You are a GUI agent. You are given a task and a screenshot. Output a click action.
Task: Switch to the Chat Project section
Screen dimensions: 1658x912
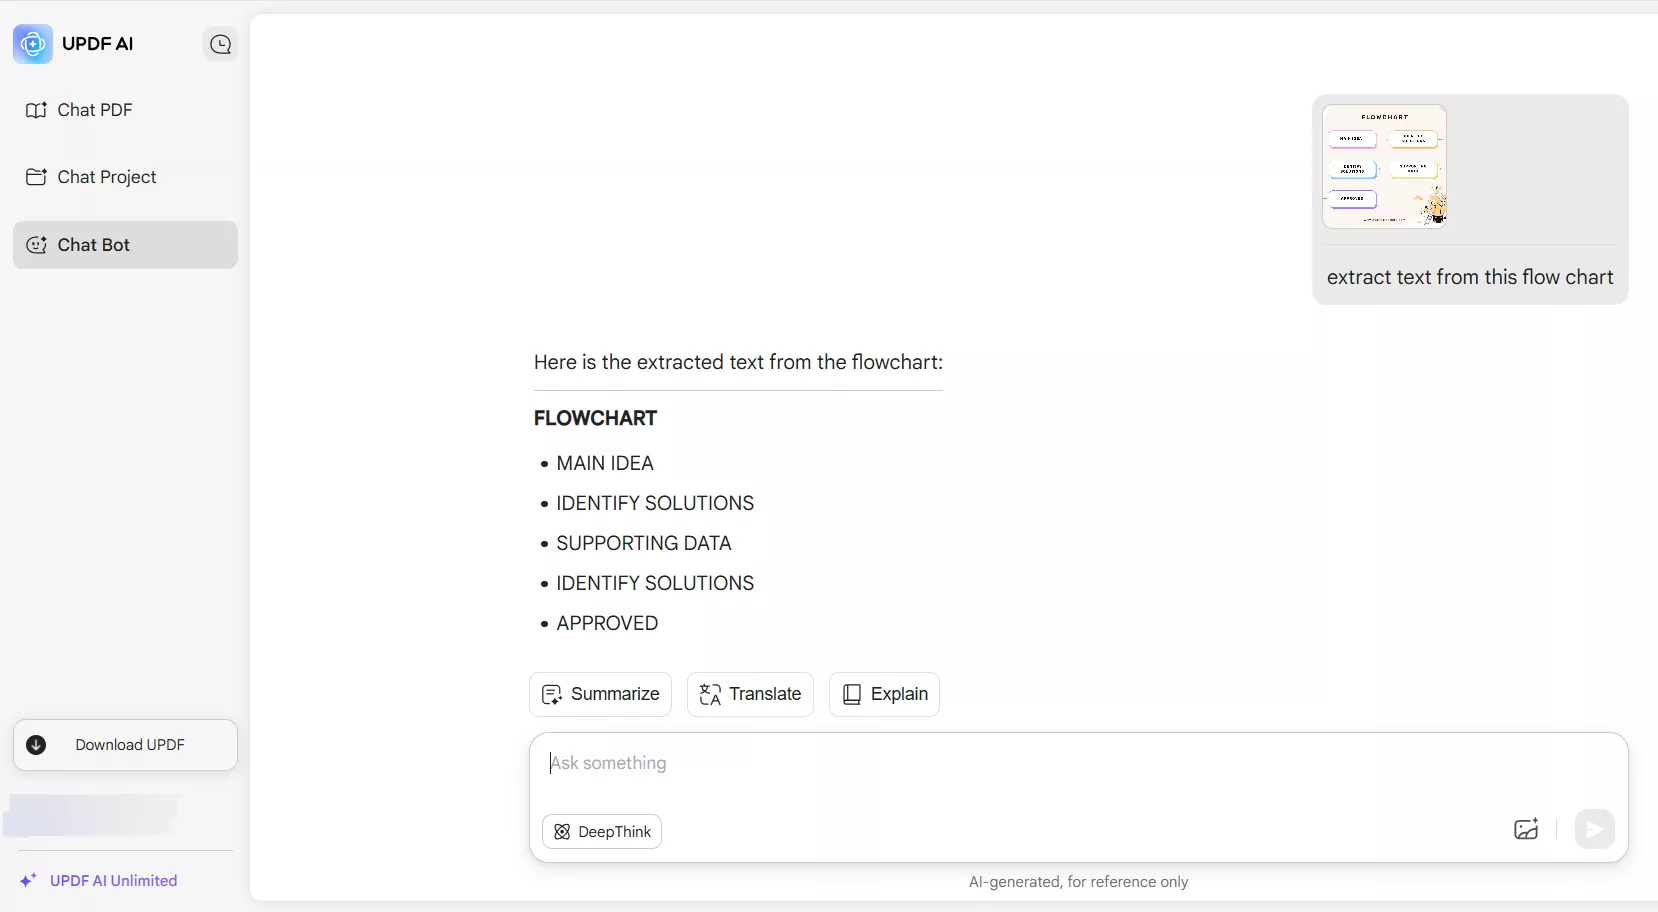coord(107,177)
